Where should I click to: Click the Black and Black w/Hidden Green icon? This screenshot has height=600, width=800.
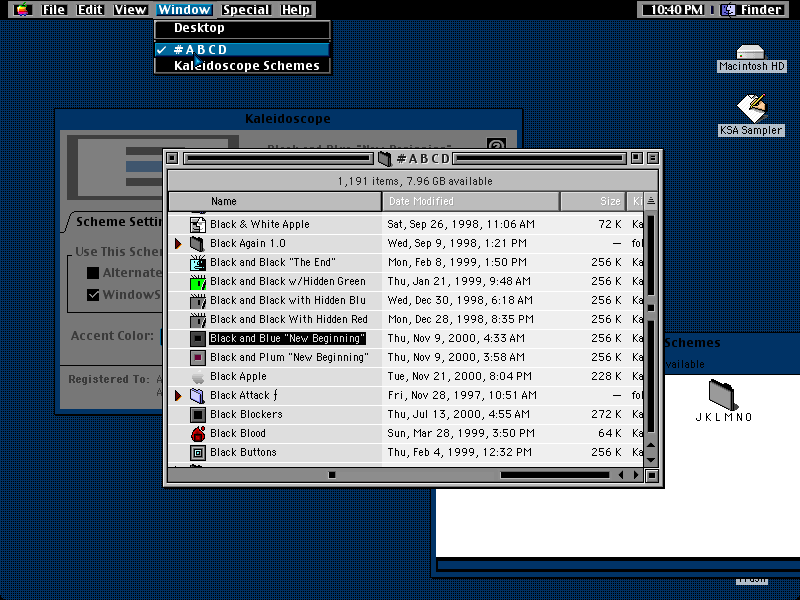[x=197, y=282]
